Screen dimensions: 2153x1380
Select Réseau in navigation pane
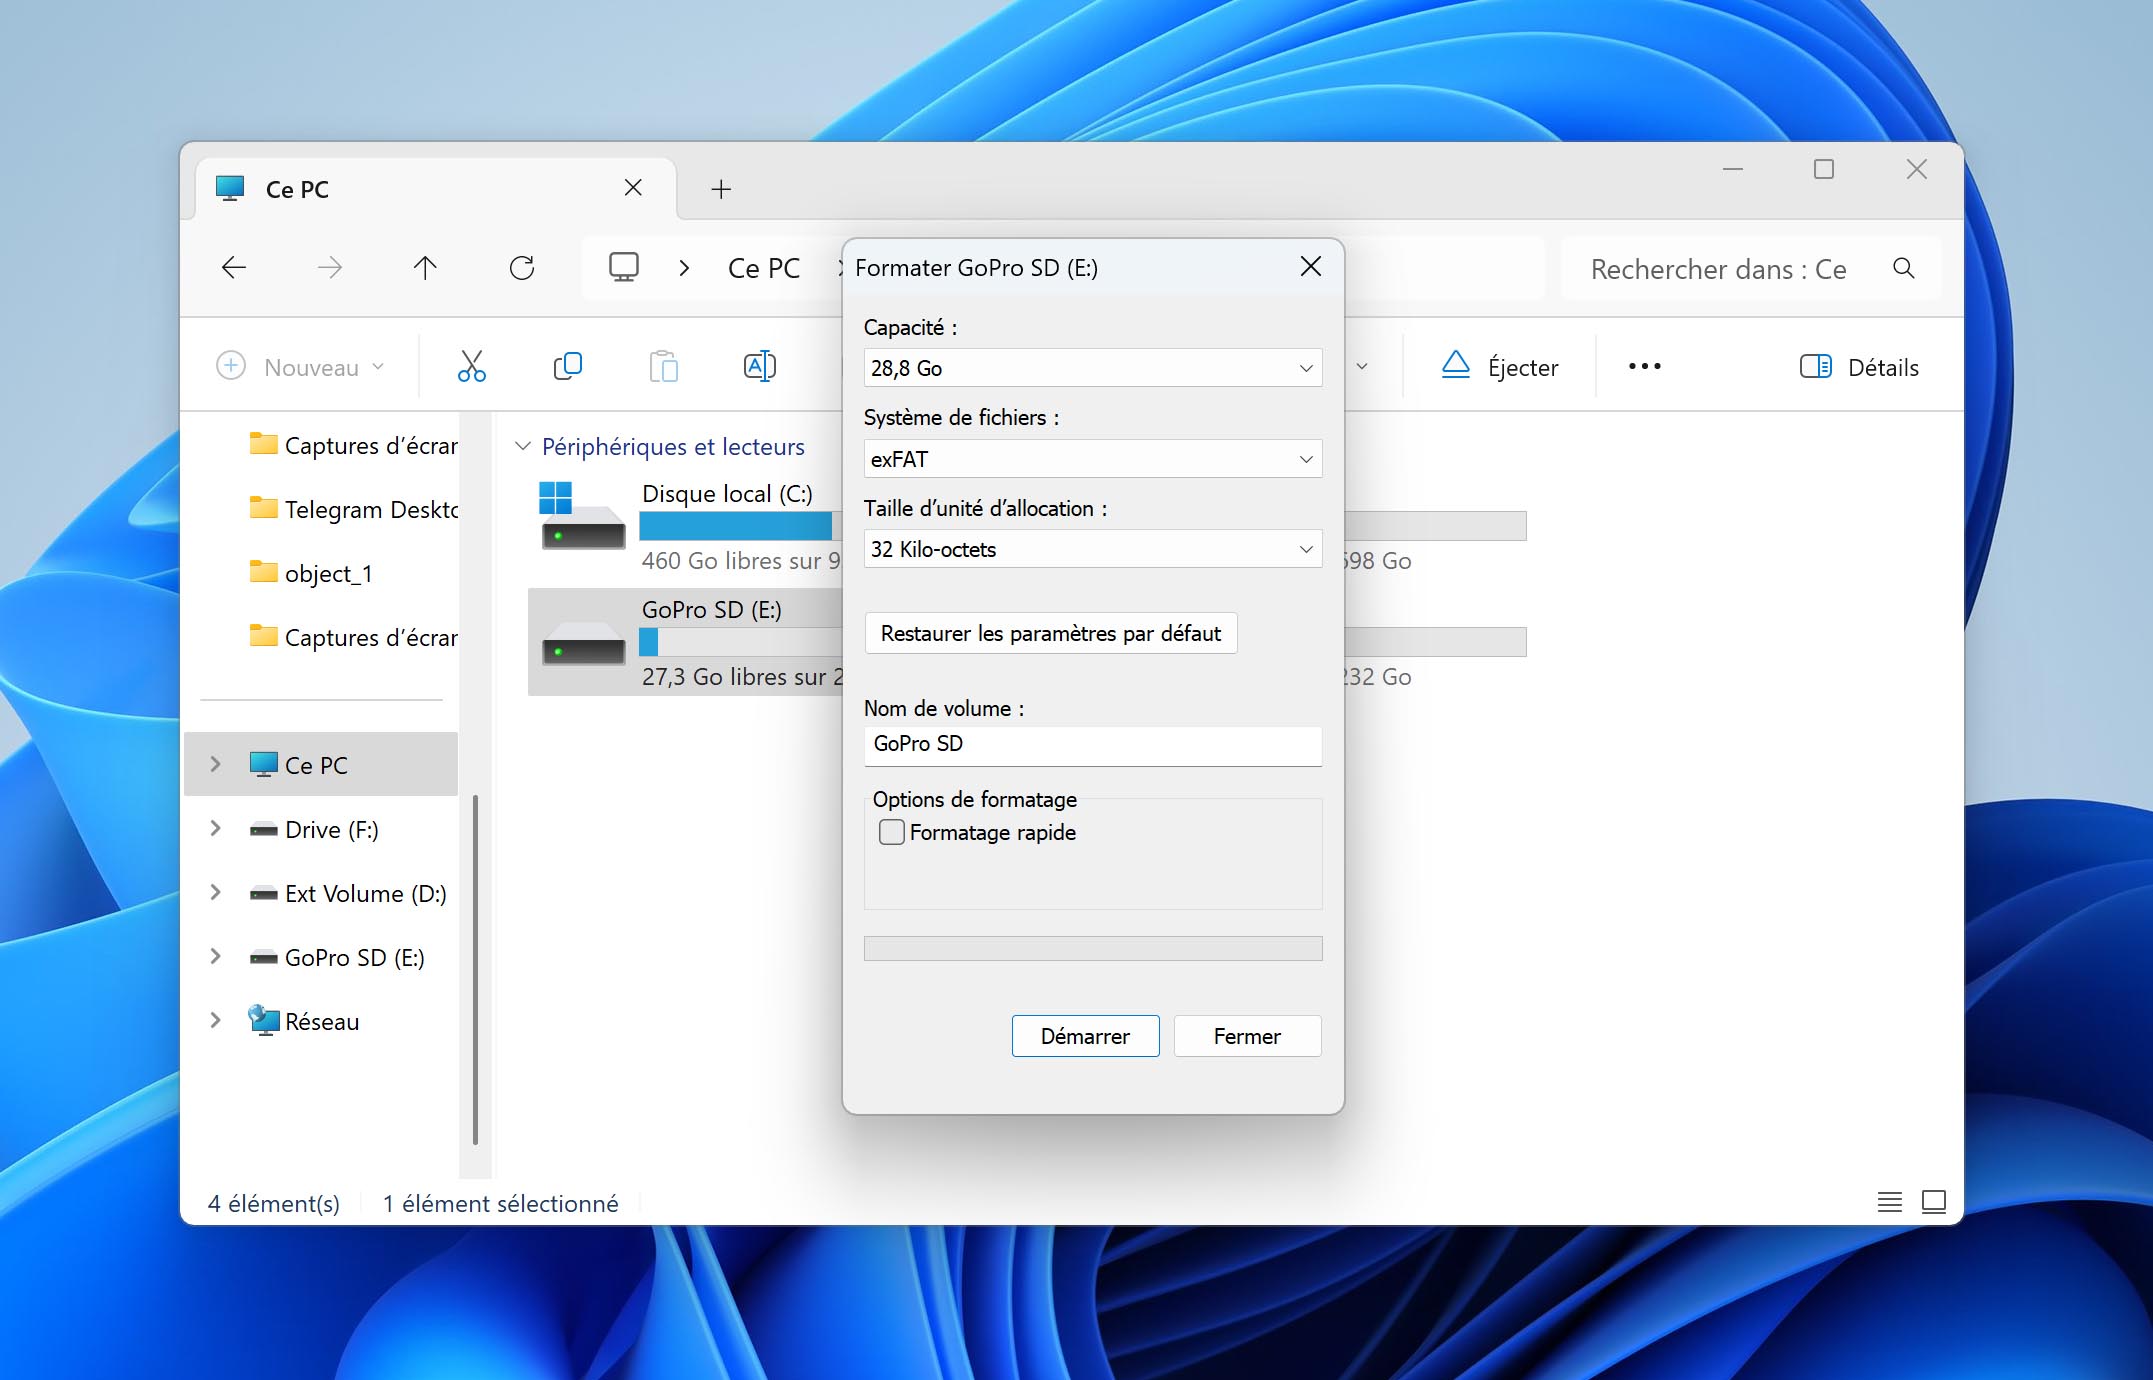pyautogui.click(x=321, y=1021)
